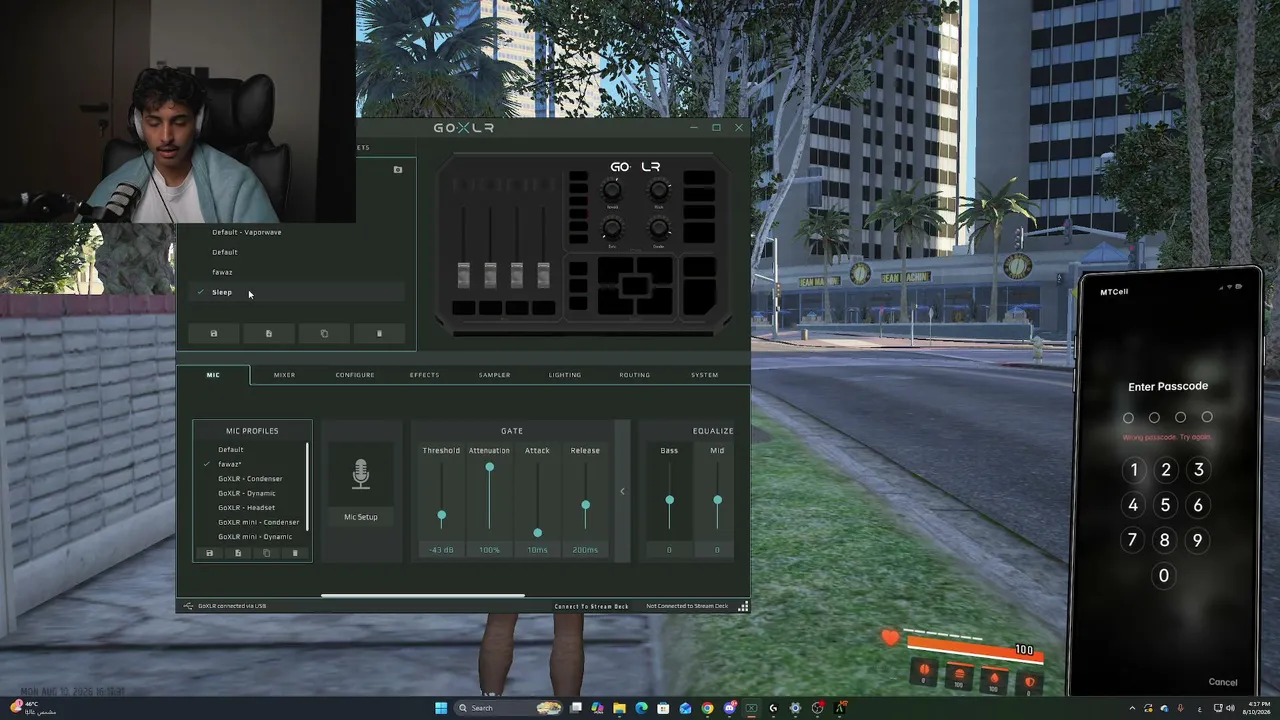Save the current mic profile
The width and height of the screenshot is (1280, 720).
[209, 553]
